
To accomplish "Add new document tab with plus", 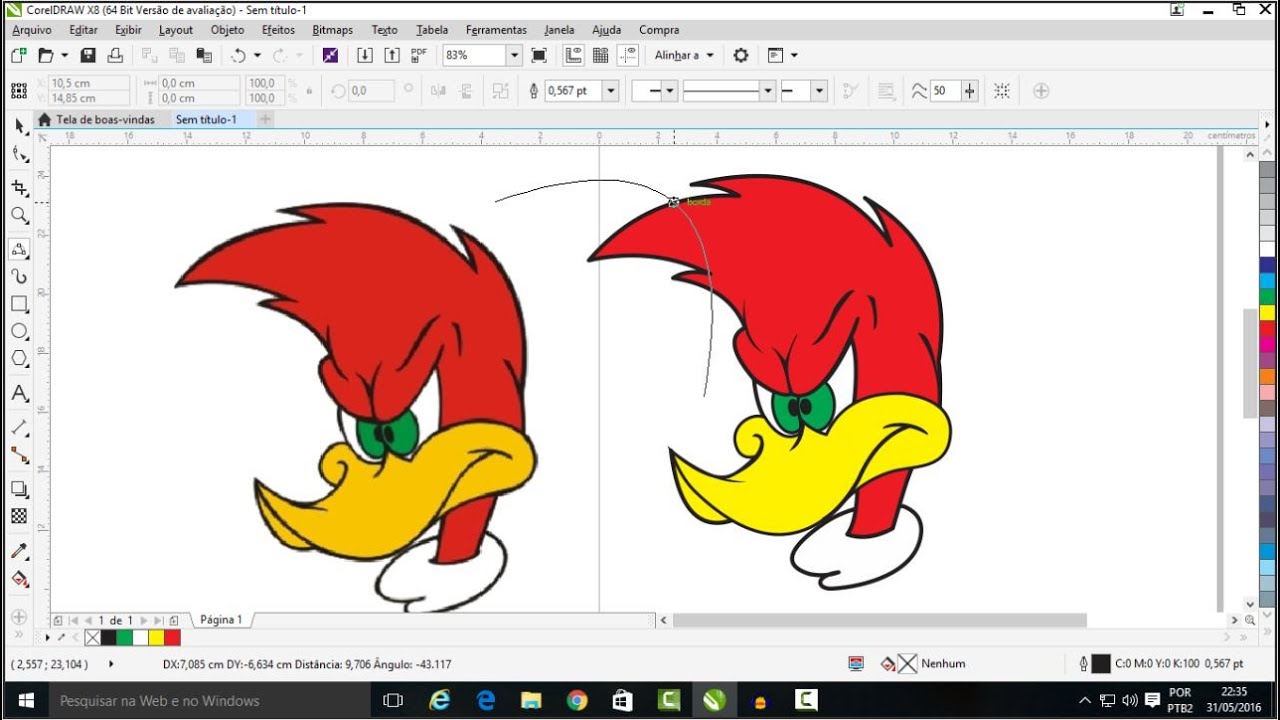I will click(265, 119).
